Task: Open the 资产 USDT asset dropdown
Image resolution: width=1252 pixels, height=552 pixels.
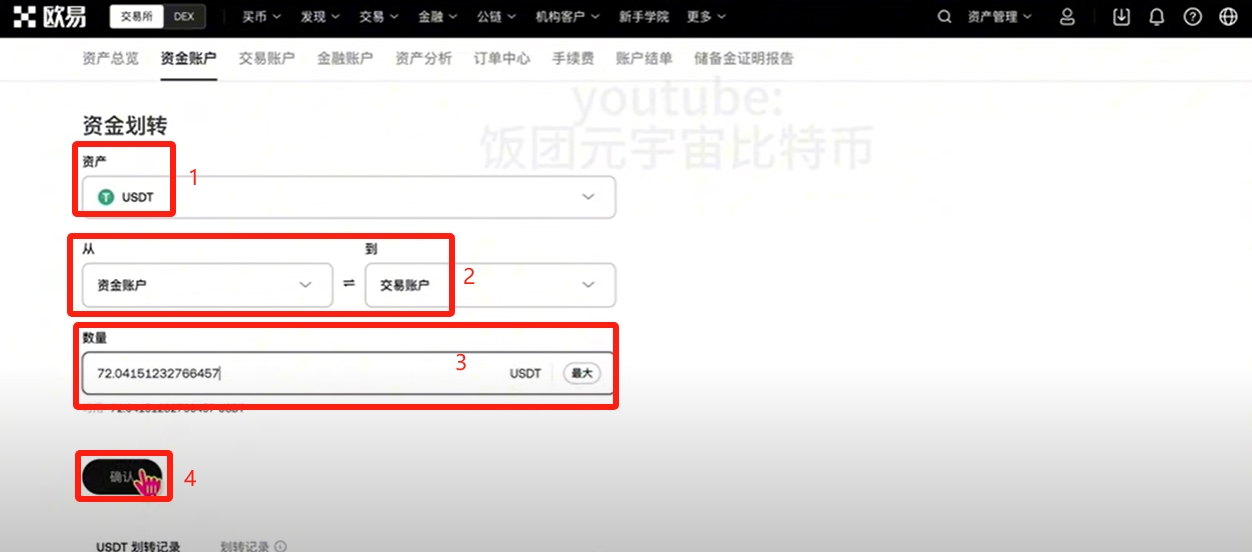Action: [x=349, y=197]
